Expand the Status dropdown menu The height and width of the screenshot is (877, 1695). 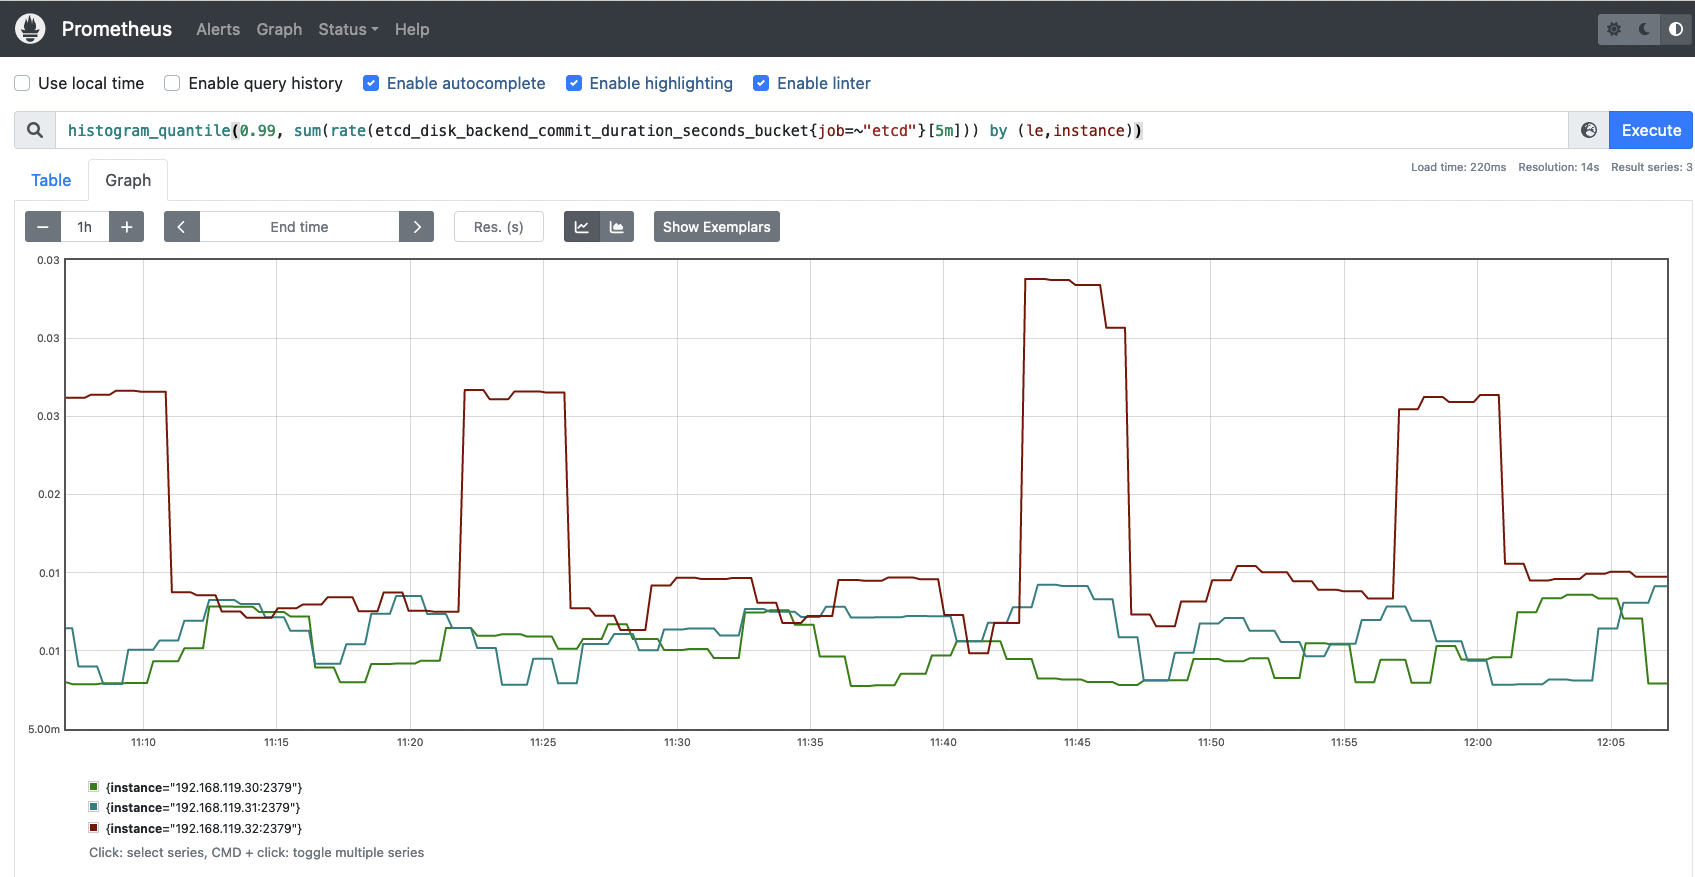[348, 29]
